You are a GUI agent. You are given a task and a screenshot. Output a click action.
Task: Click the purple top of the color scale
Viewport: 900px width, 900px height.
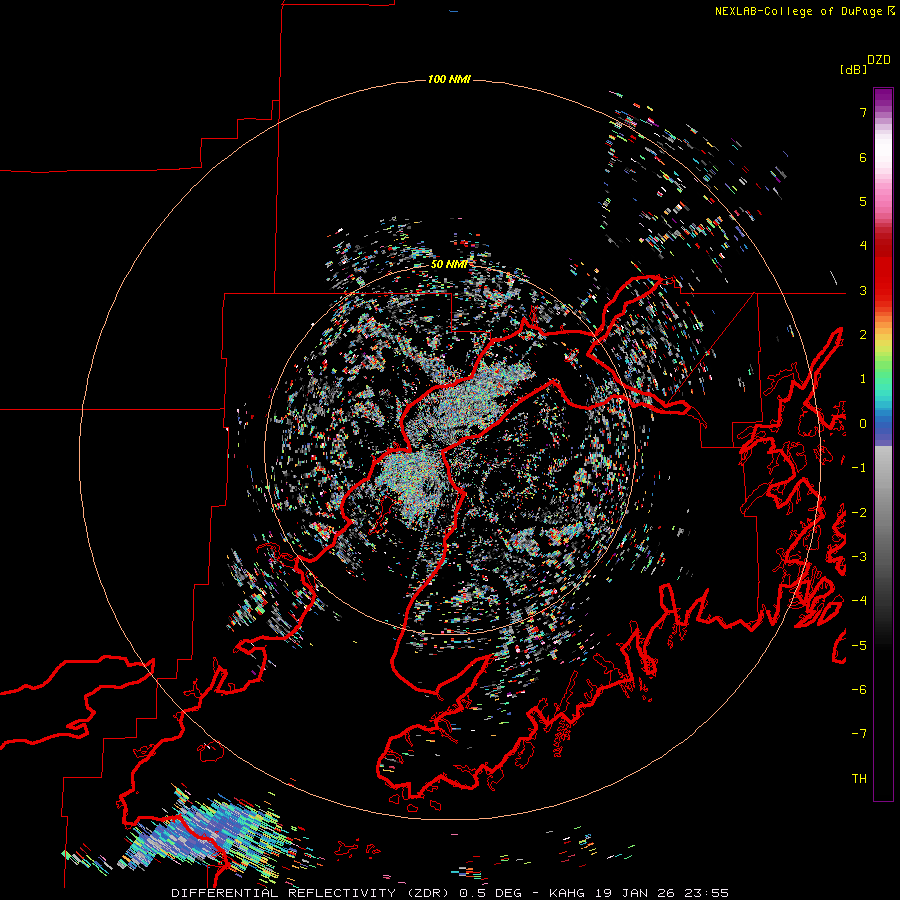click(883, 99)
